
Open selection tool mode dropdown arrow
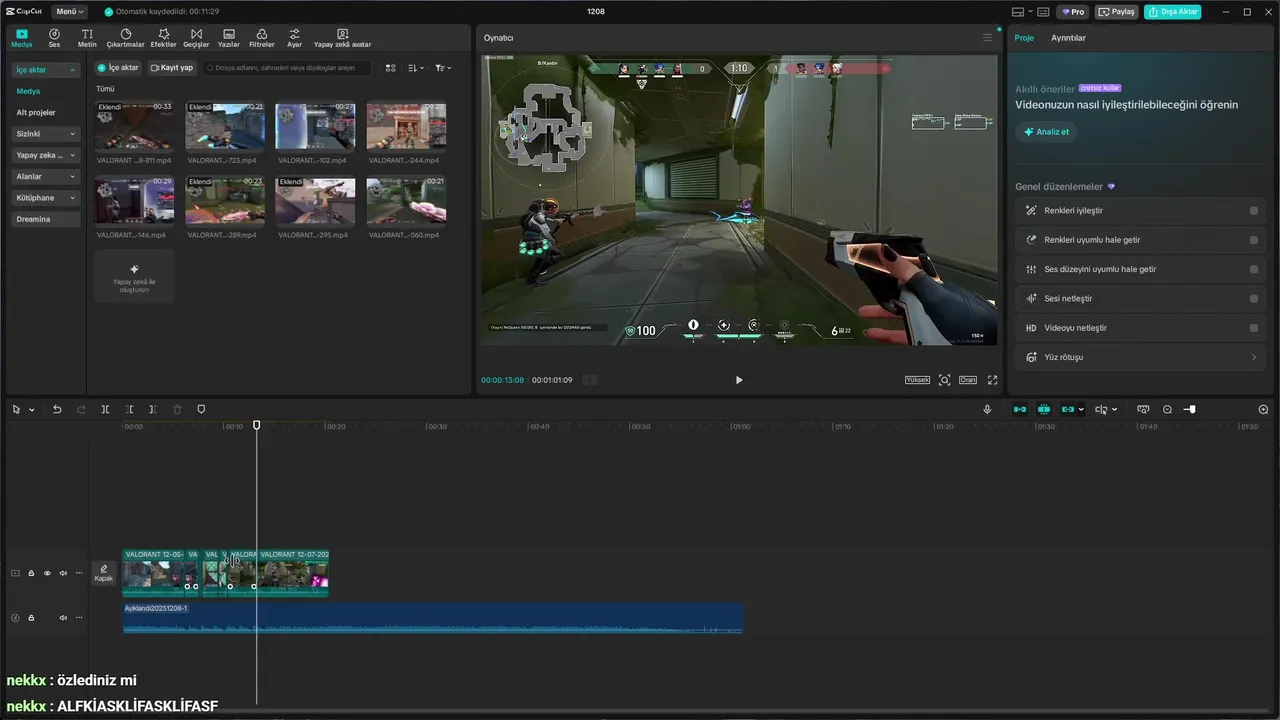(32, 409)
